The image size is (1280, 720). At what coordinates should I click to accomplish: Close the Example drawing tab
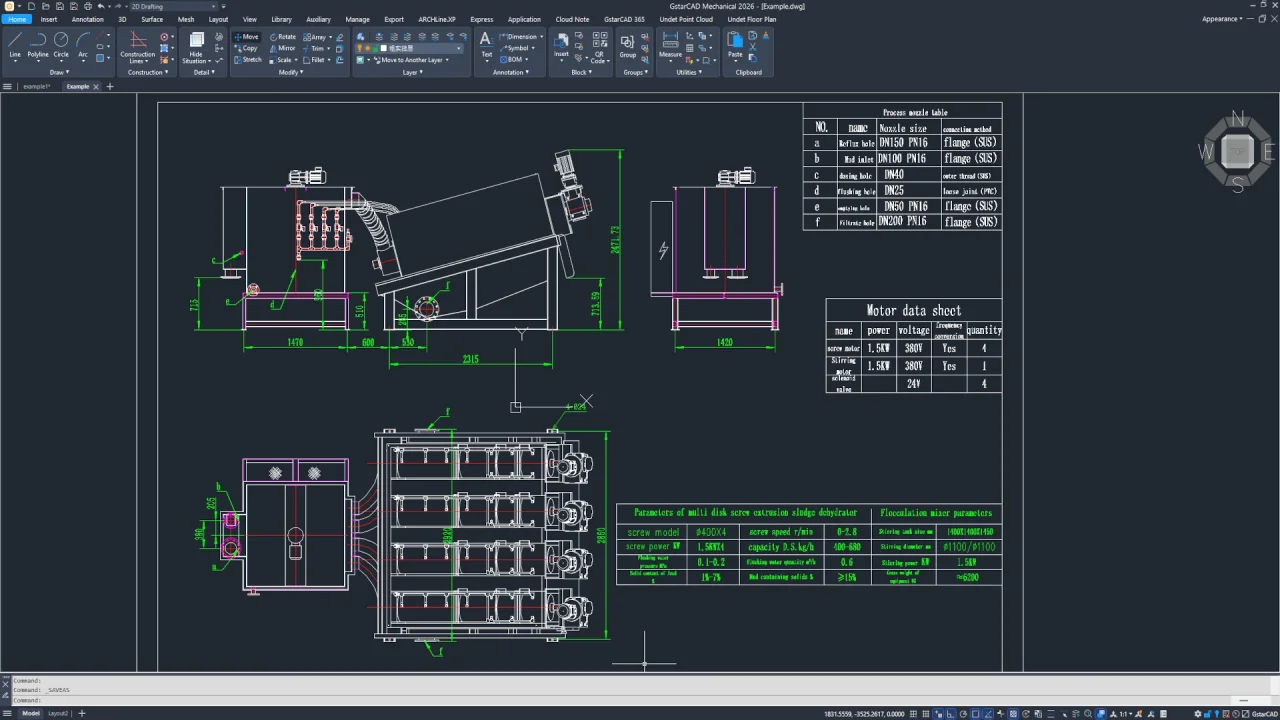point(96,87)
